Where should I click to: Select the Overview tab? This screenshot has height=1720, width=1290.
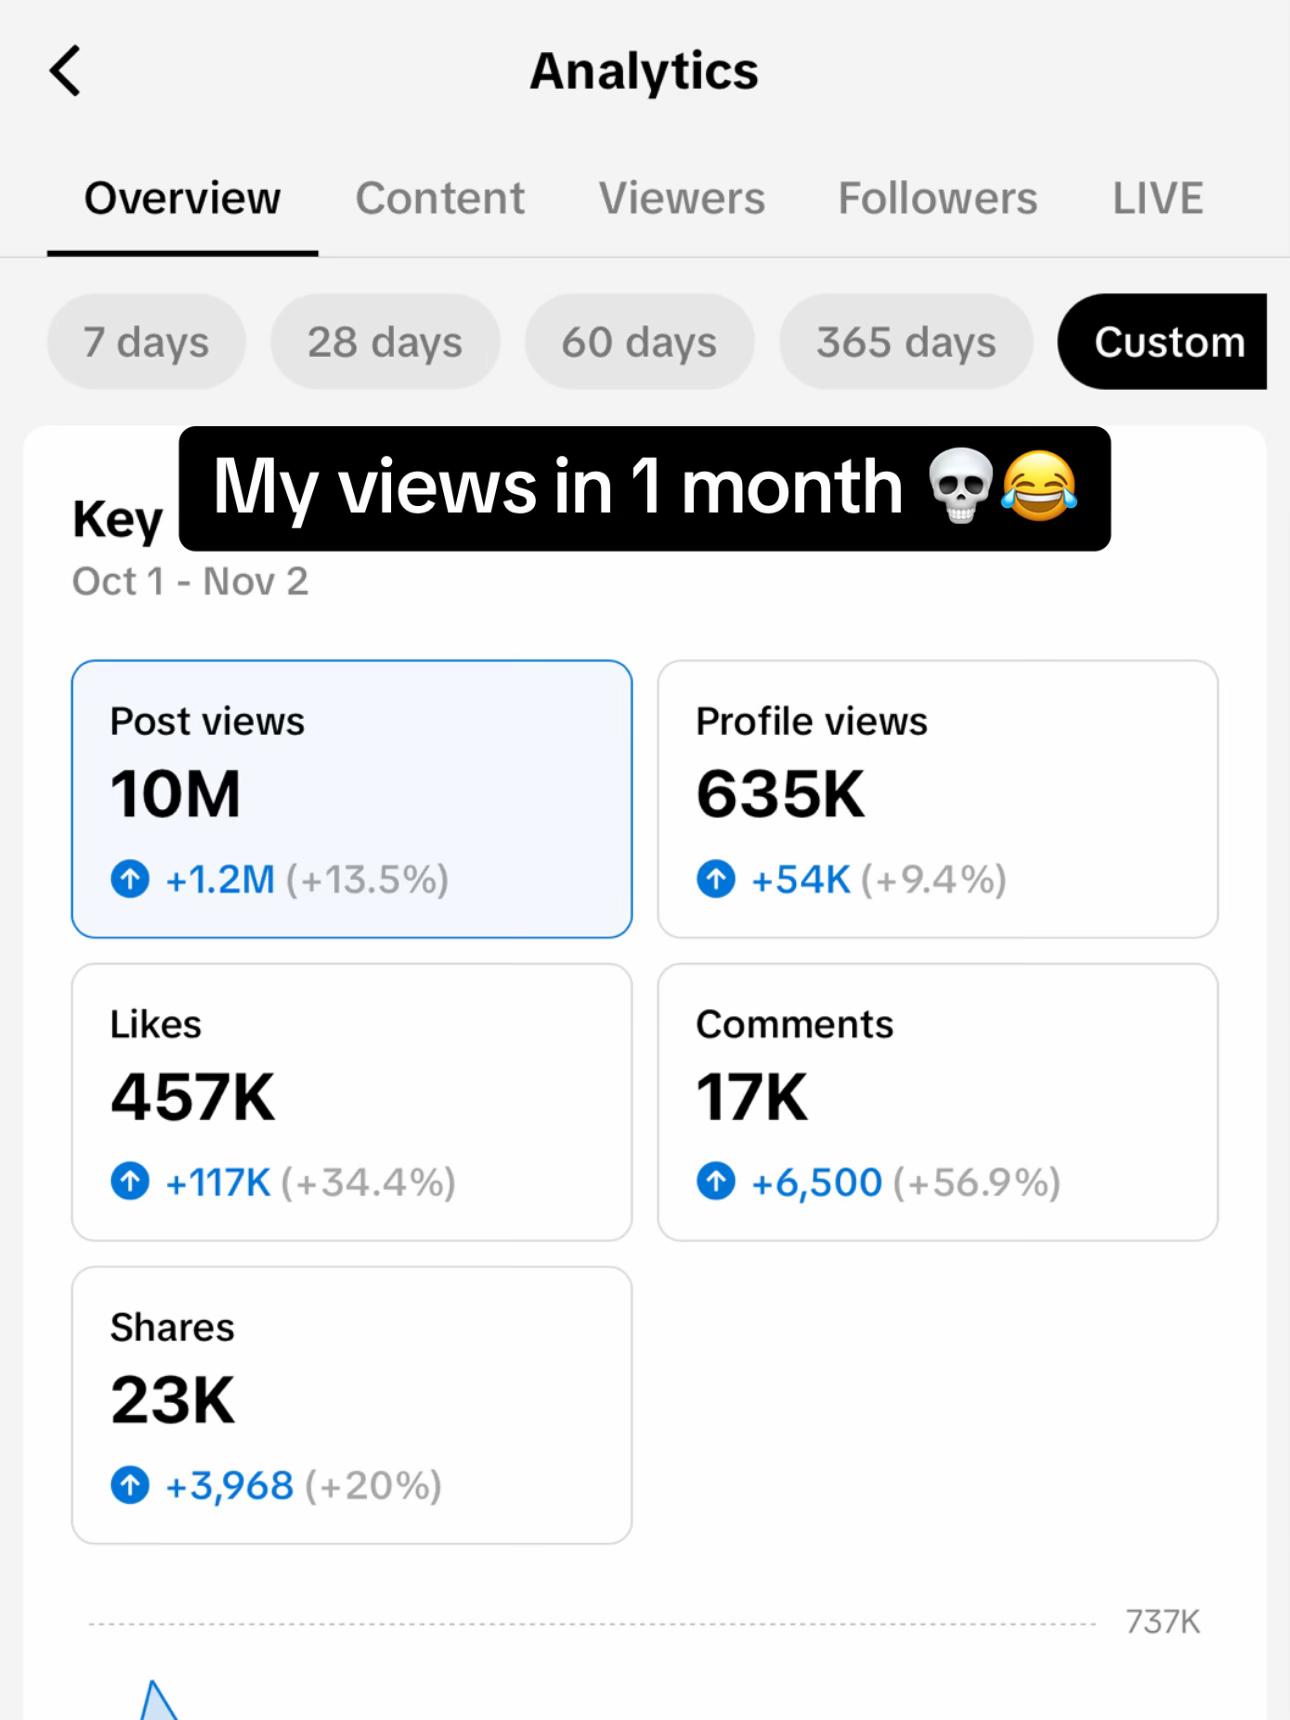point(182,198)
